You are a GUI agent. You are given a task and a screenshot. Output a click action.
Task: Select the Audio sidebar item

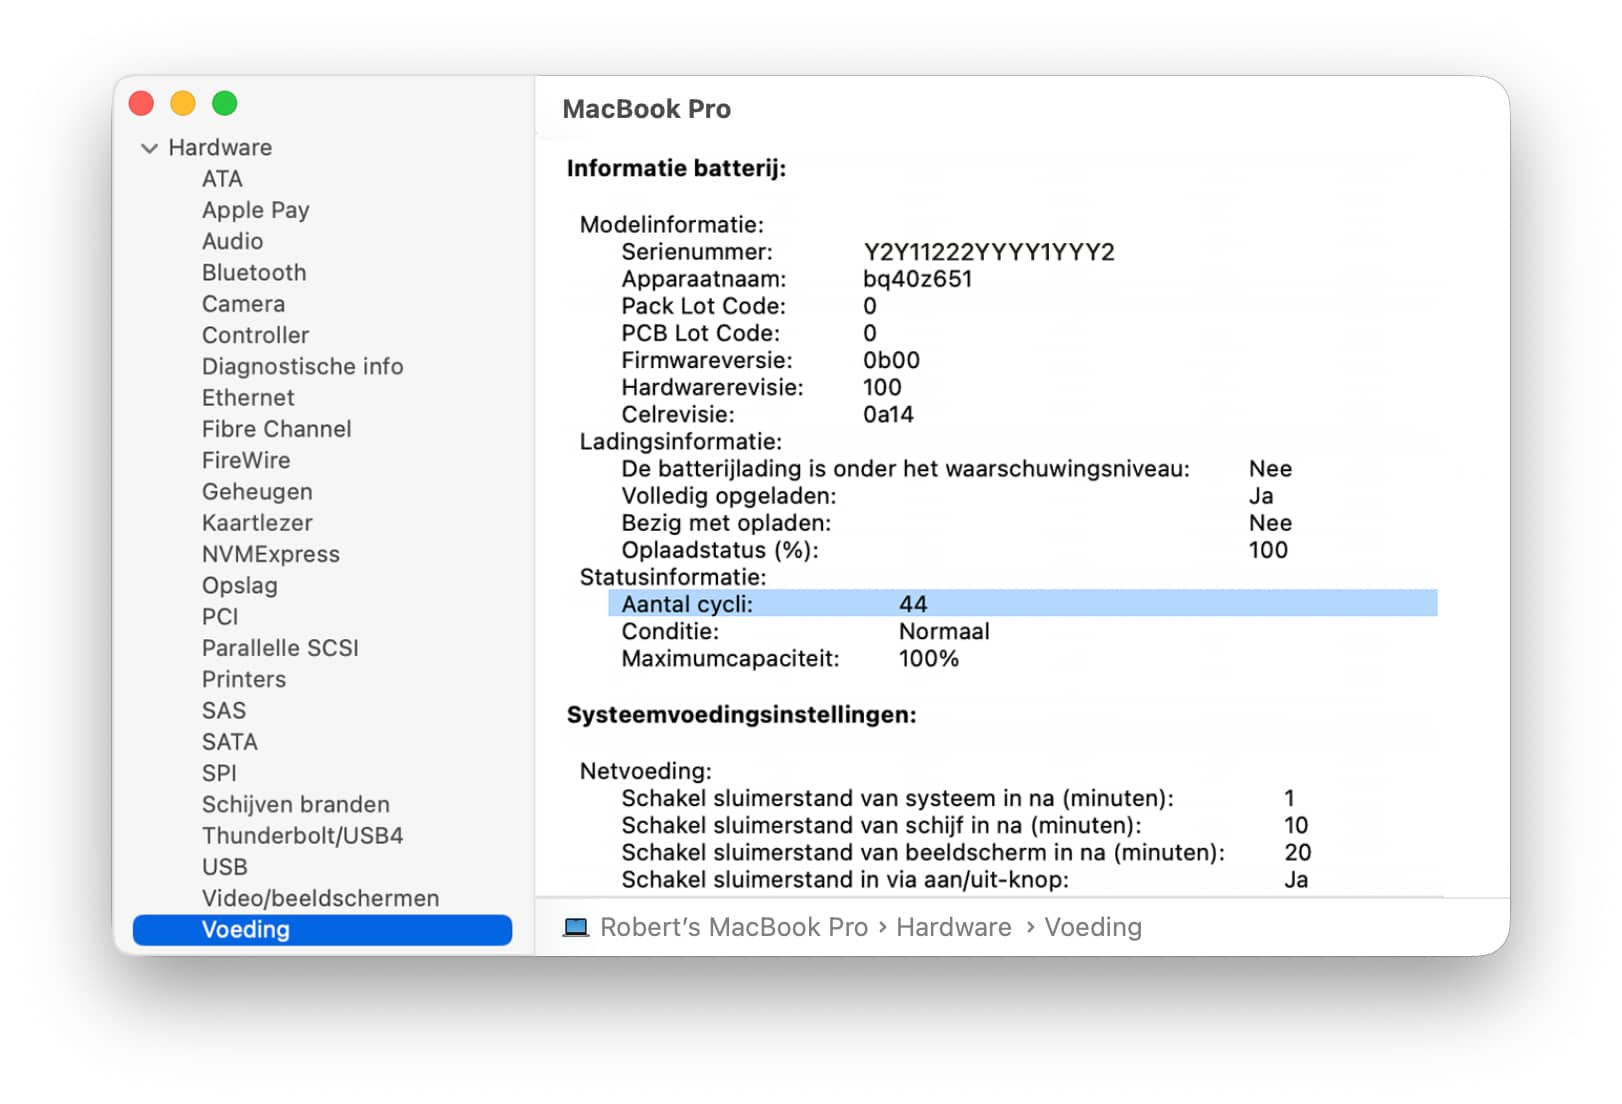232,241
